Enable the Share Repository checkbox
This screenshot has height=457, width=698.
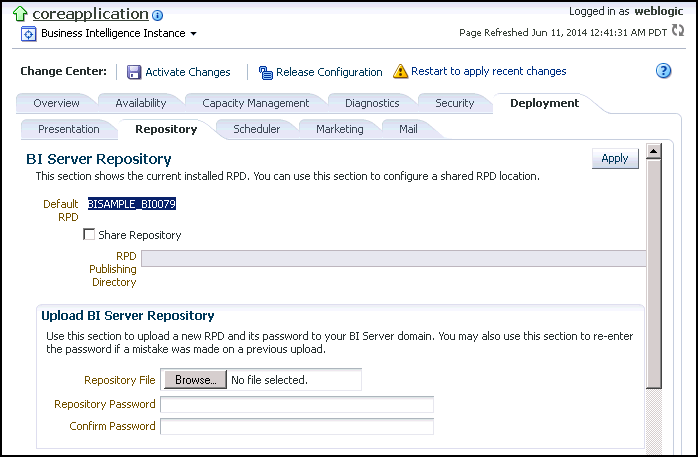(x=89, y=234)
